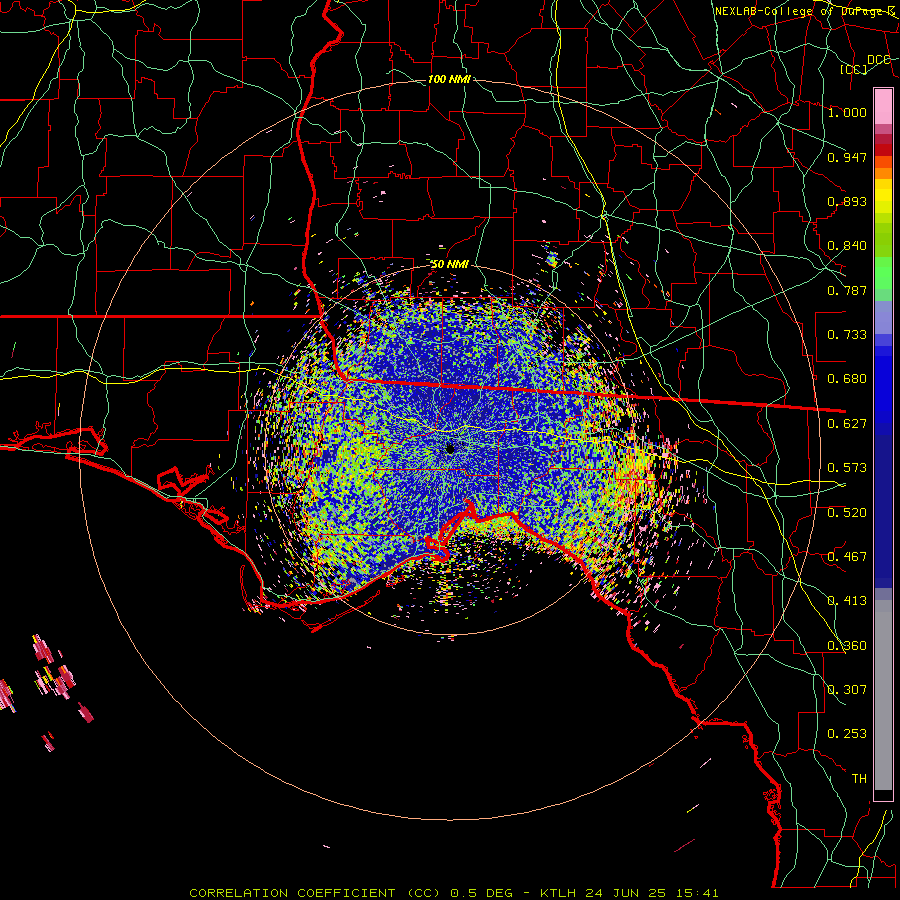Click the 50 NMI range ring label
This screenshot has width=900, height=900.
pos(449,264)
